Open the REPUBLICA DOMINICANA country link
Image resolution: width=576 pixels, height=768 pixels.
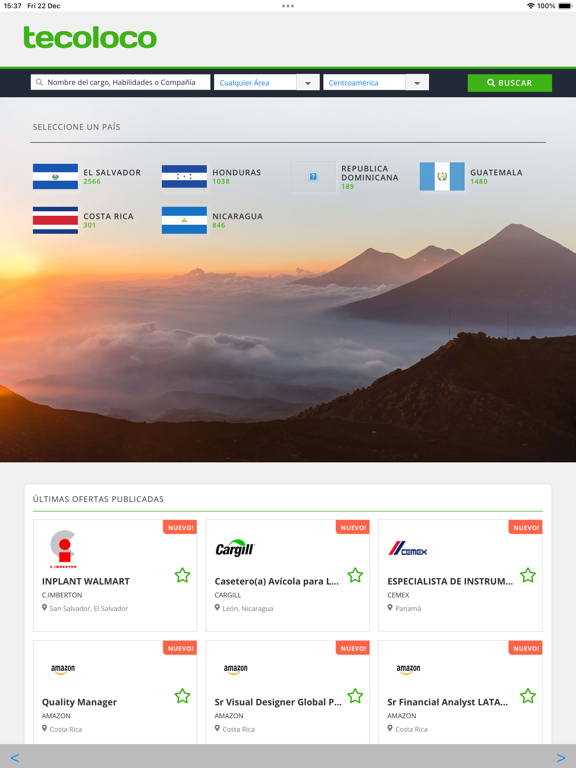tap(370, 173)
